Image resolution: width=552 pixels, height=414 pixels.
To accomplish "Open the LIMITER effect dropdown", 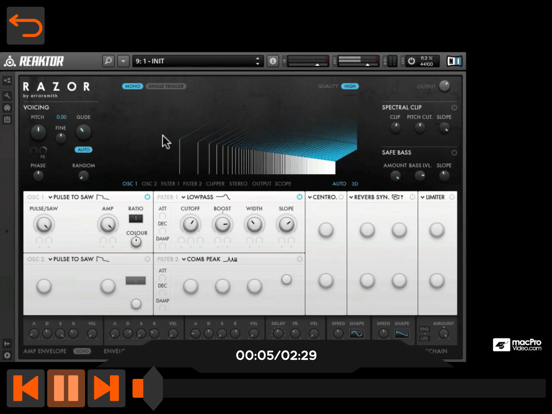I will tap(433, 197).
